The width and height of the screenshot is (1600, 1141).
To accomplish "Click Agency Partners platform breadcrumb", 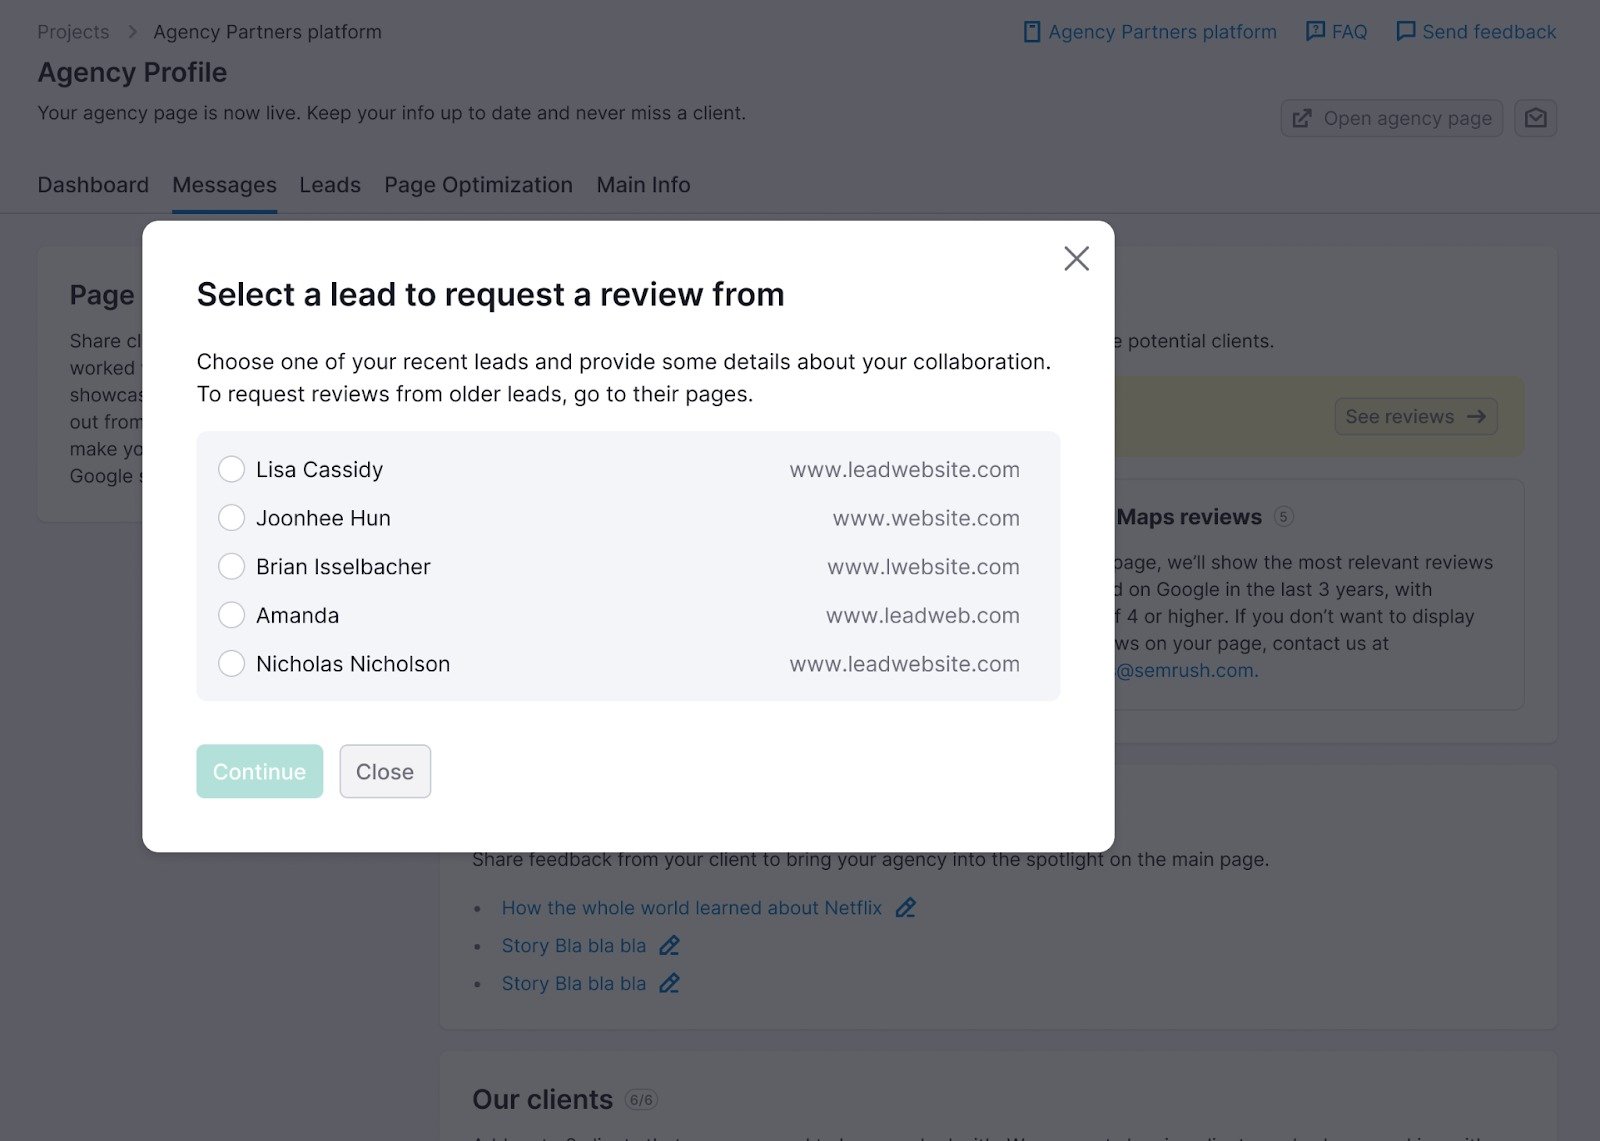I will tap(267, 32).
